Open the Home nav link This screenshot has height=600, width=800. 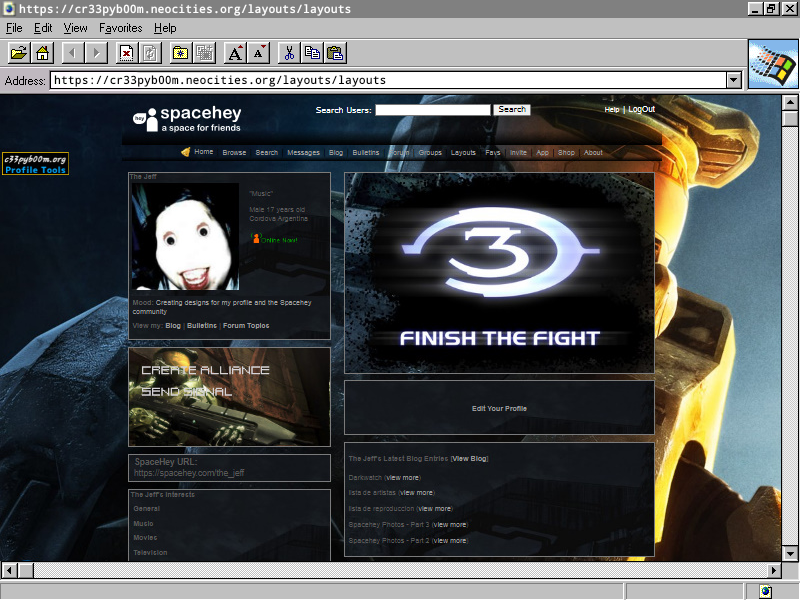[x=204, y=152]
